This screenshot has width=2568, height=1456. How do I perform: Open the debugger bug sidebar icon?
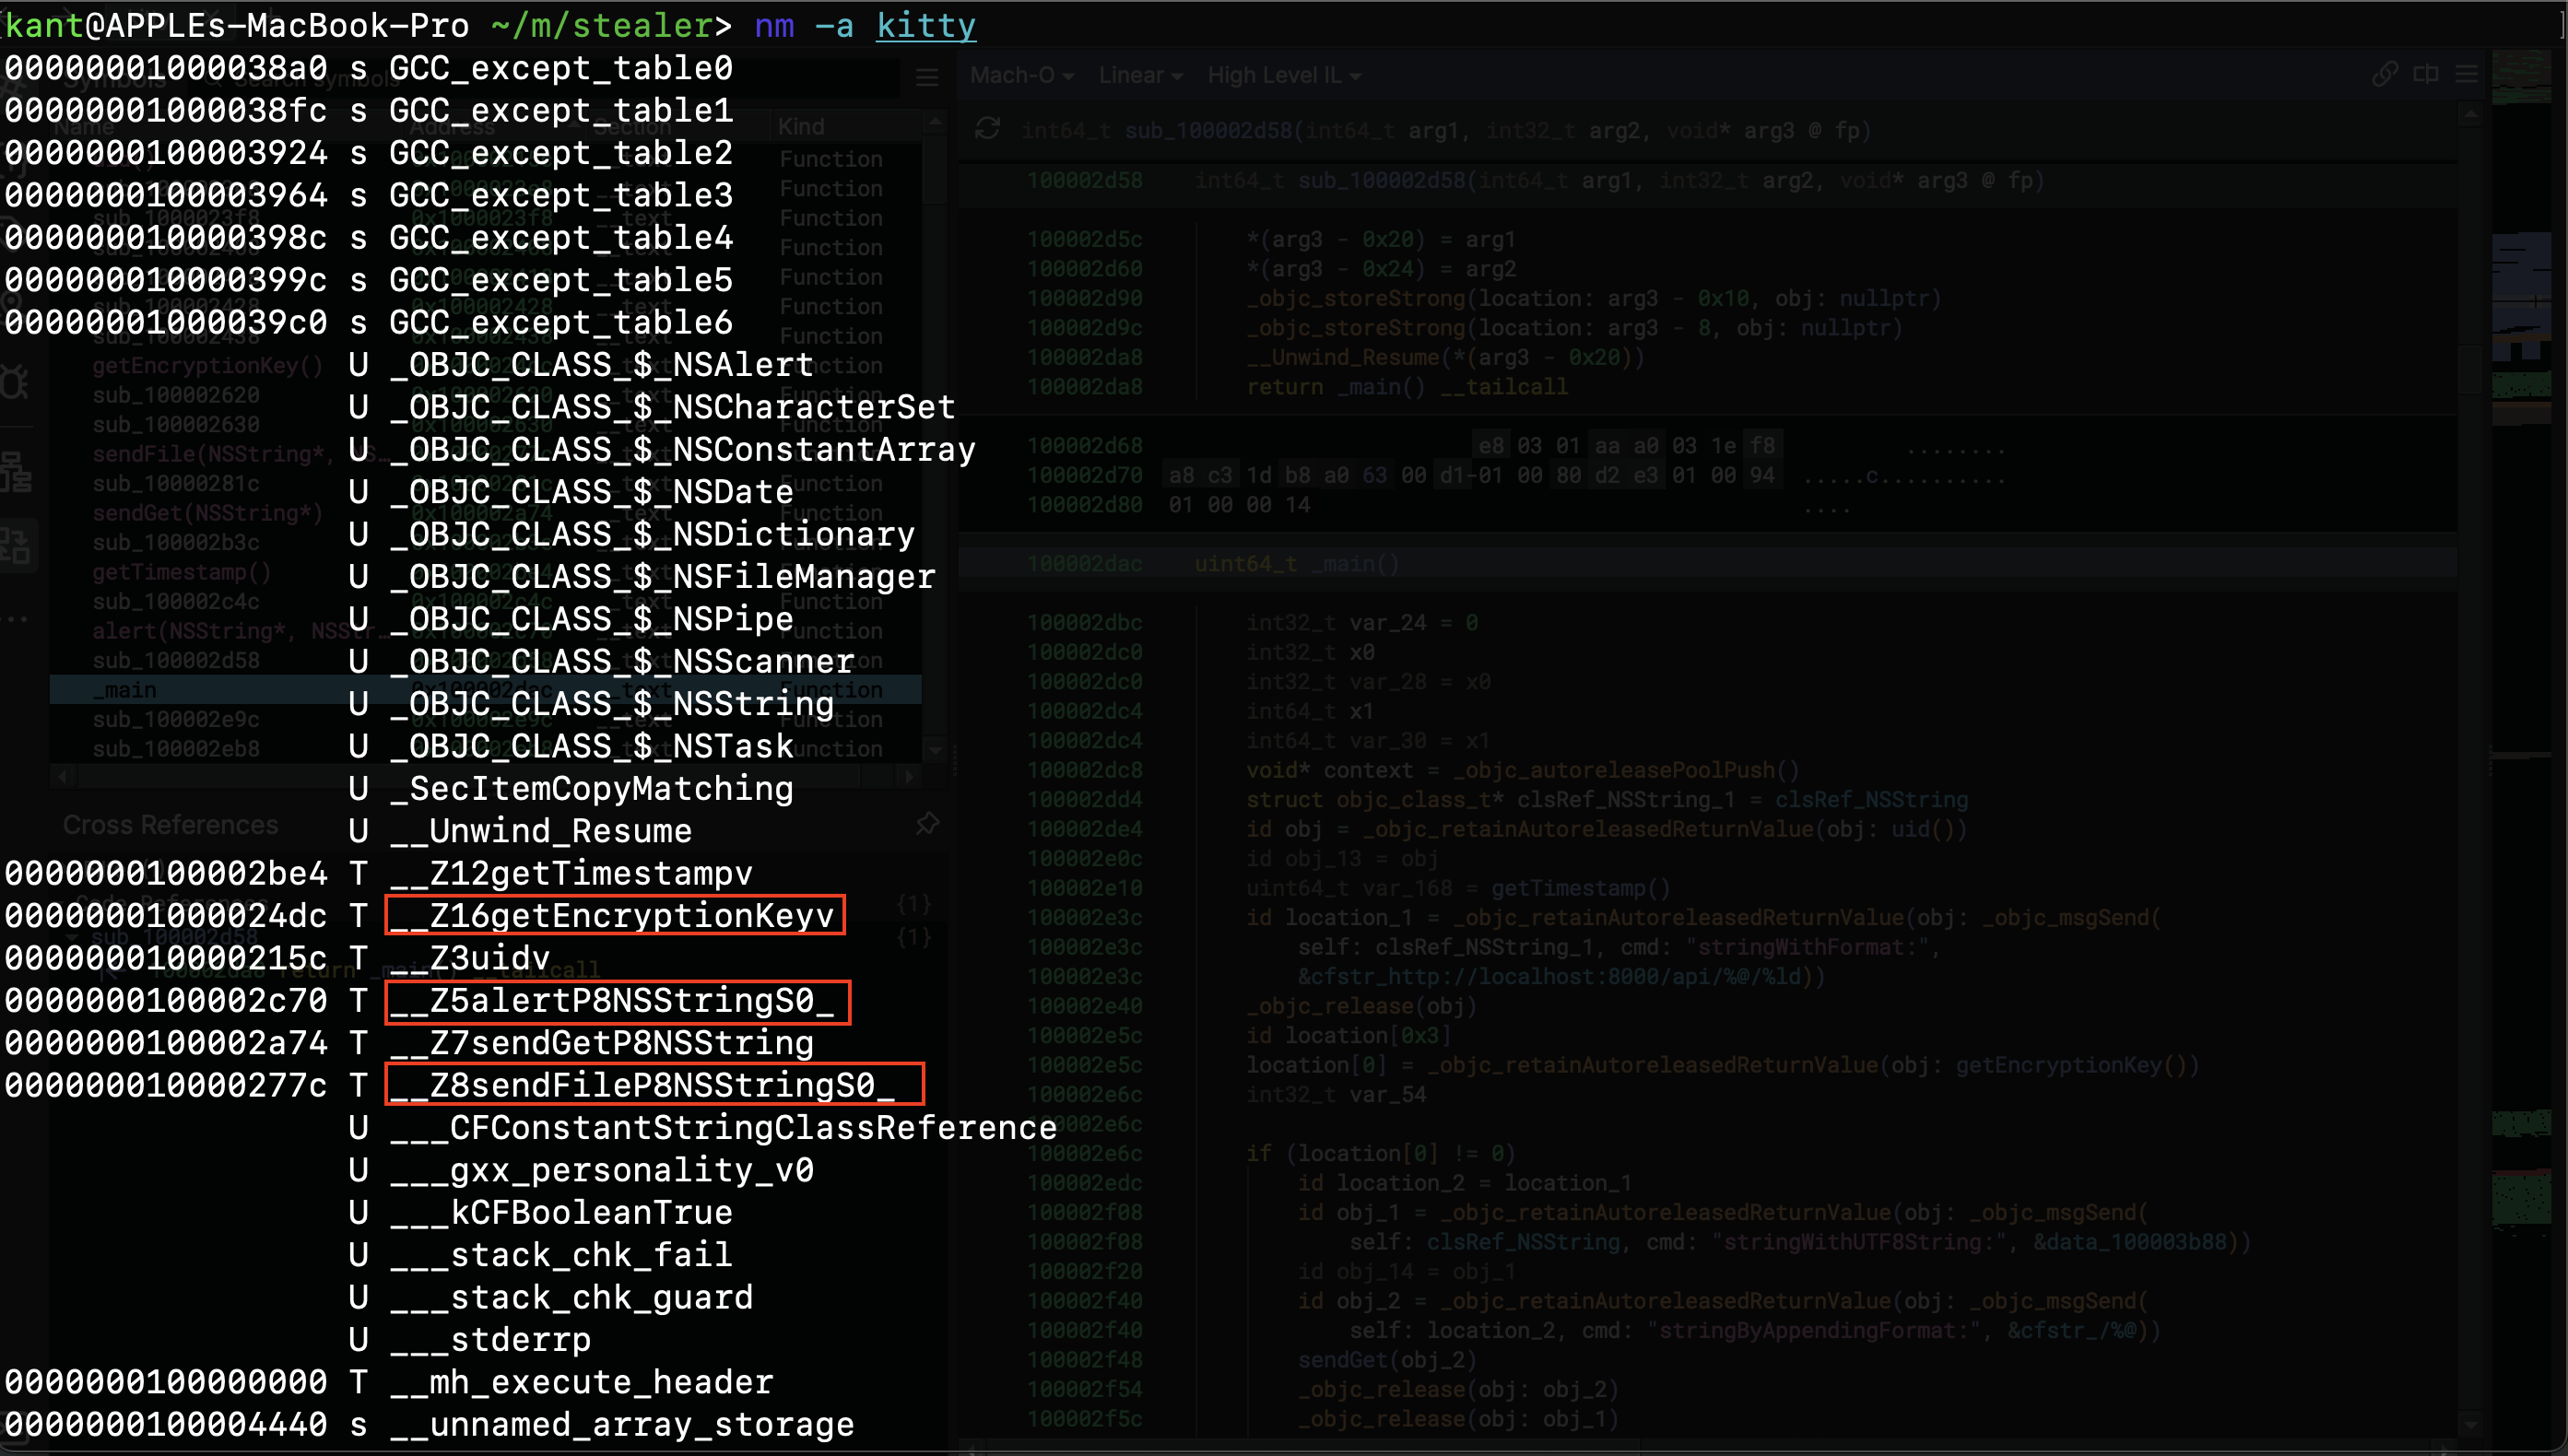click(14, 383)
